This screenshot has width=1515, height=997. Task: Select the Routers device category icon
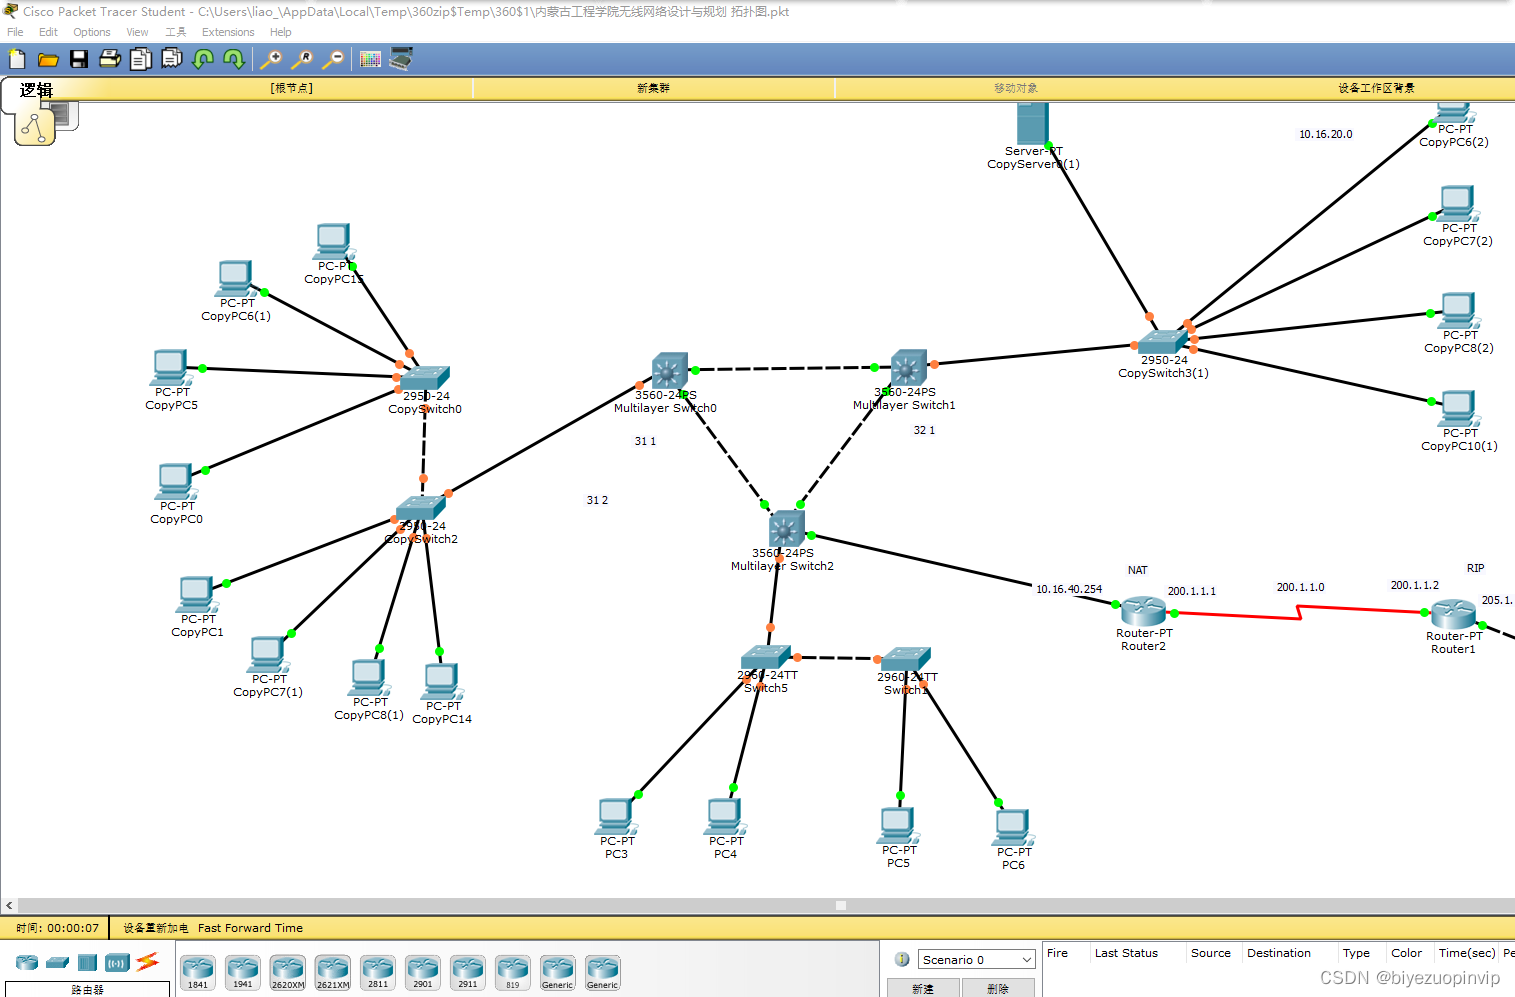[27, 962]
